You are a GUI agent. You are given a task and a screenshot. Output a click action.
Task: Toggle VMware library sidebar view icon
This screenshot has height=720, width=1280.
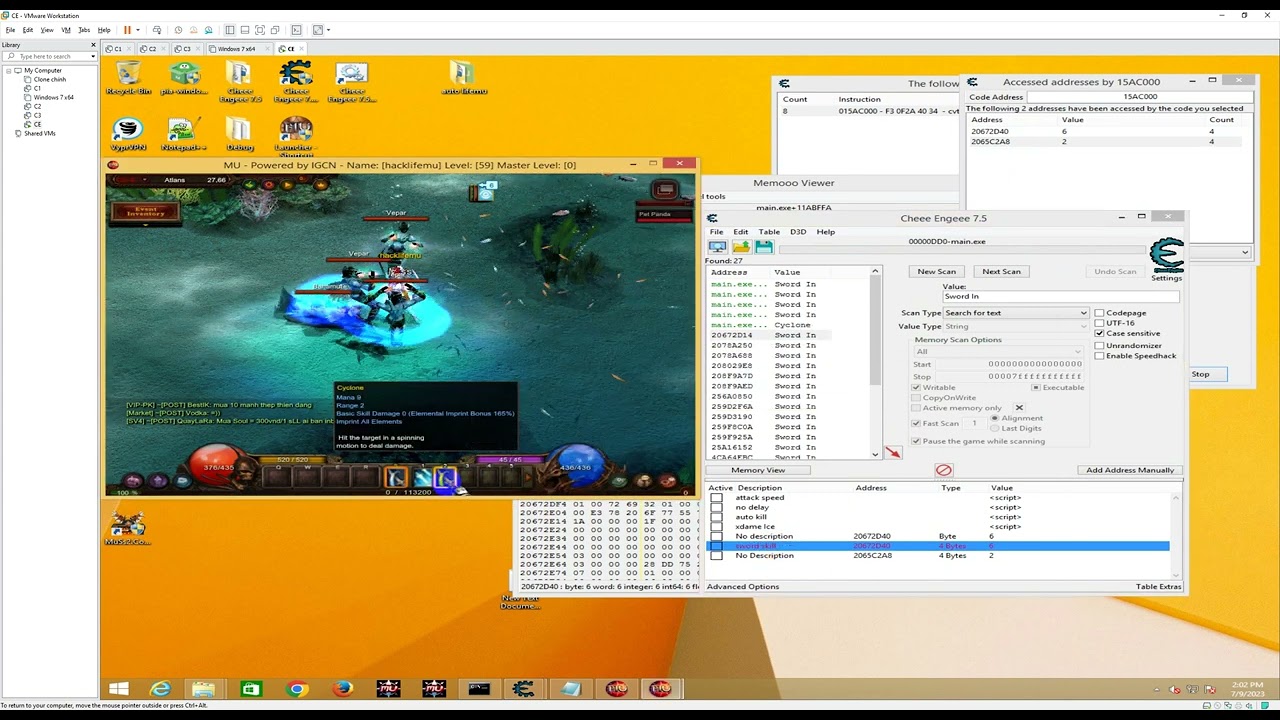tap(230, 30)
